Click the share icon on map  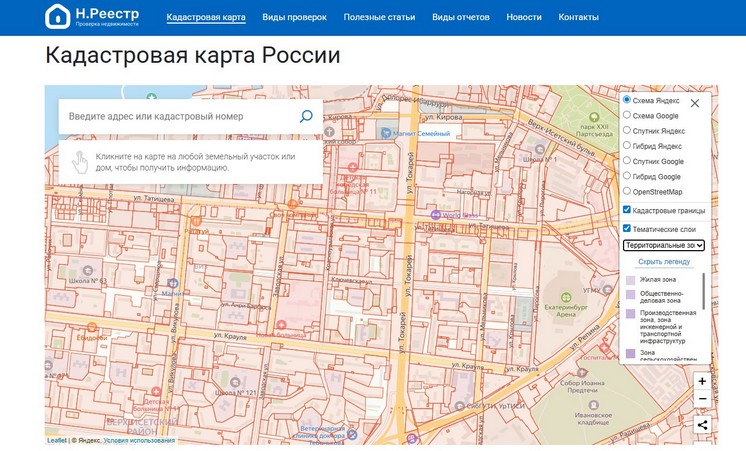click(702, 425)
